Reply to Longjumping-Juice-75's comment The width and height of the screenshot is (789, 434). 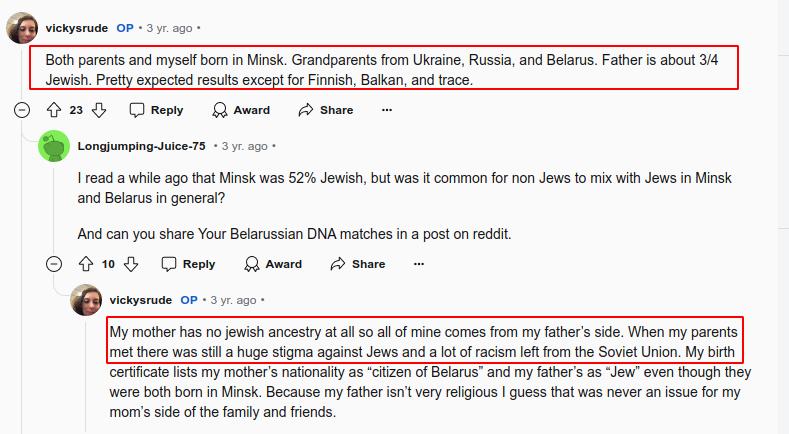coord(188,264)
